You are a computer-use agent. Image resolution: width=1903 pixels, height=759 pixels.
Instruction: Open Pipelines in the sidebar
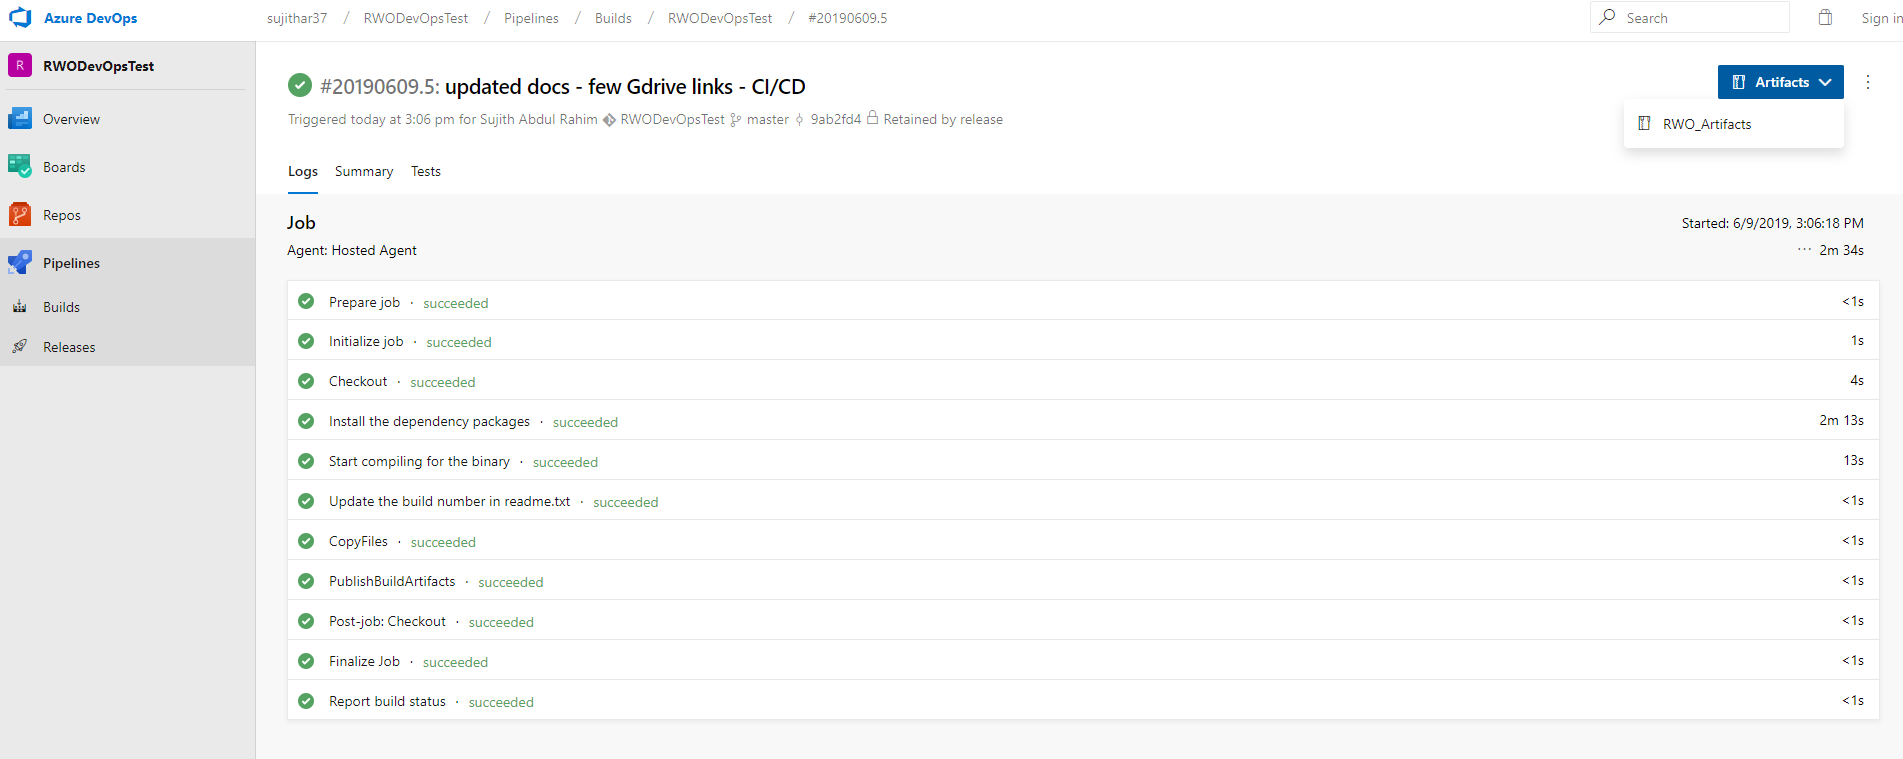pyautogui.click(x=127, y=263)
